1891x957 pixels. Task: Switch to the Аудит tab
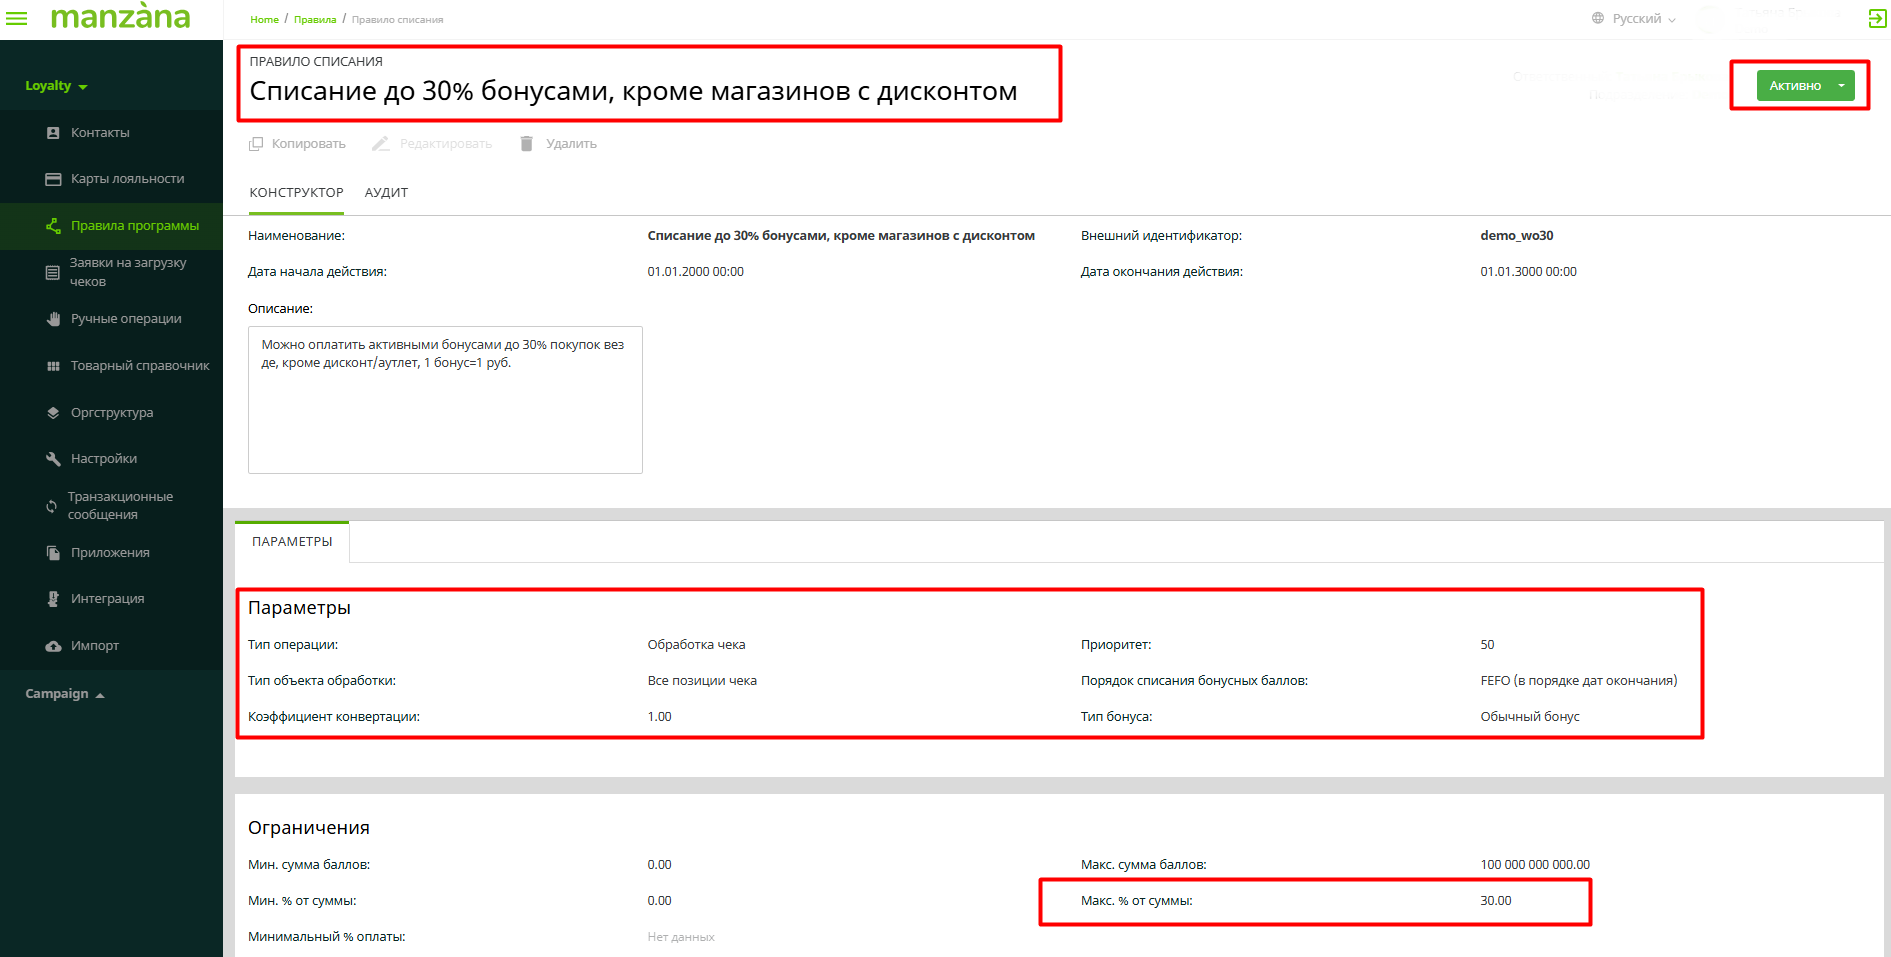386,193
